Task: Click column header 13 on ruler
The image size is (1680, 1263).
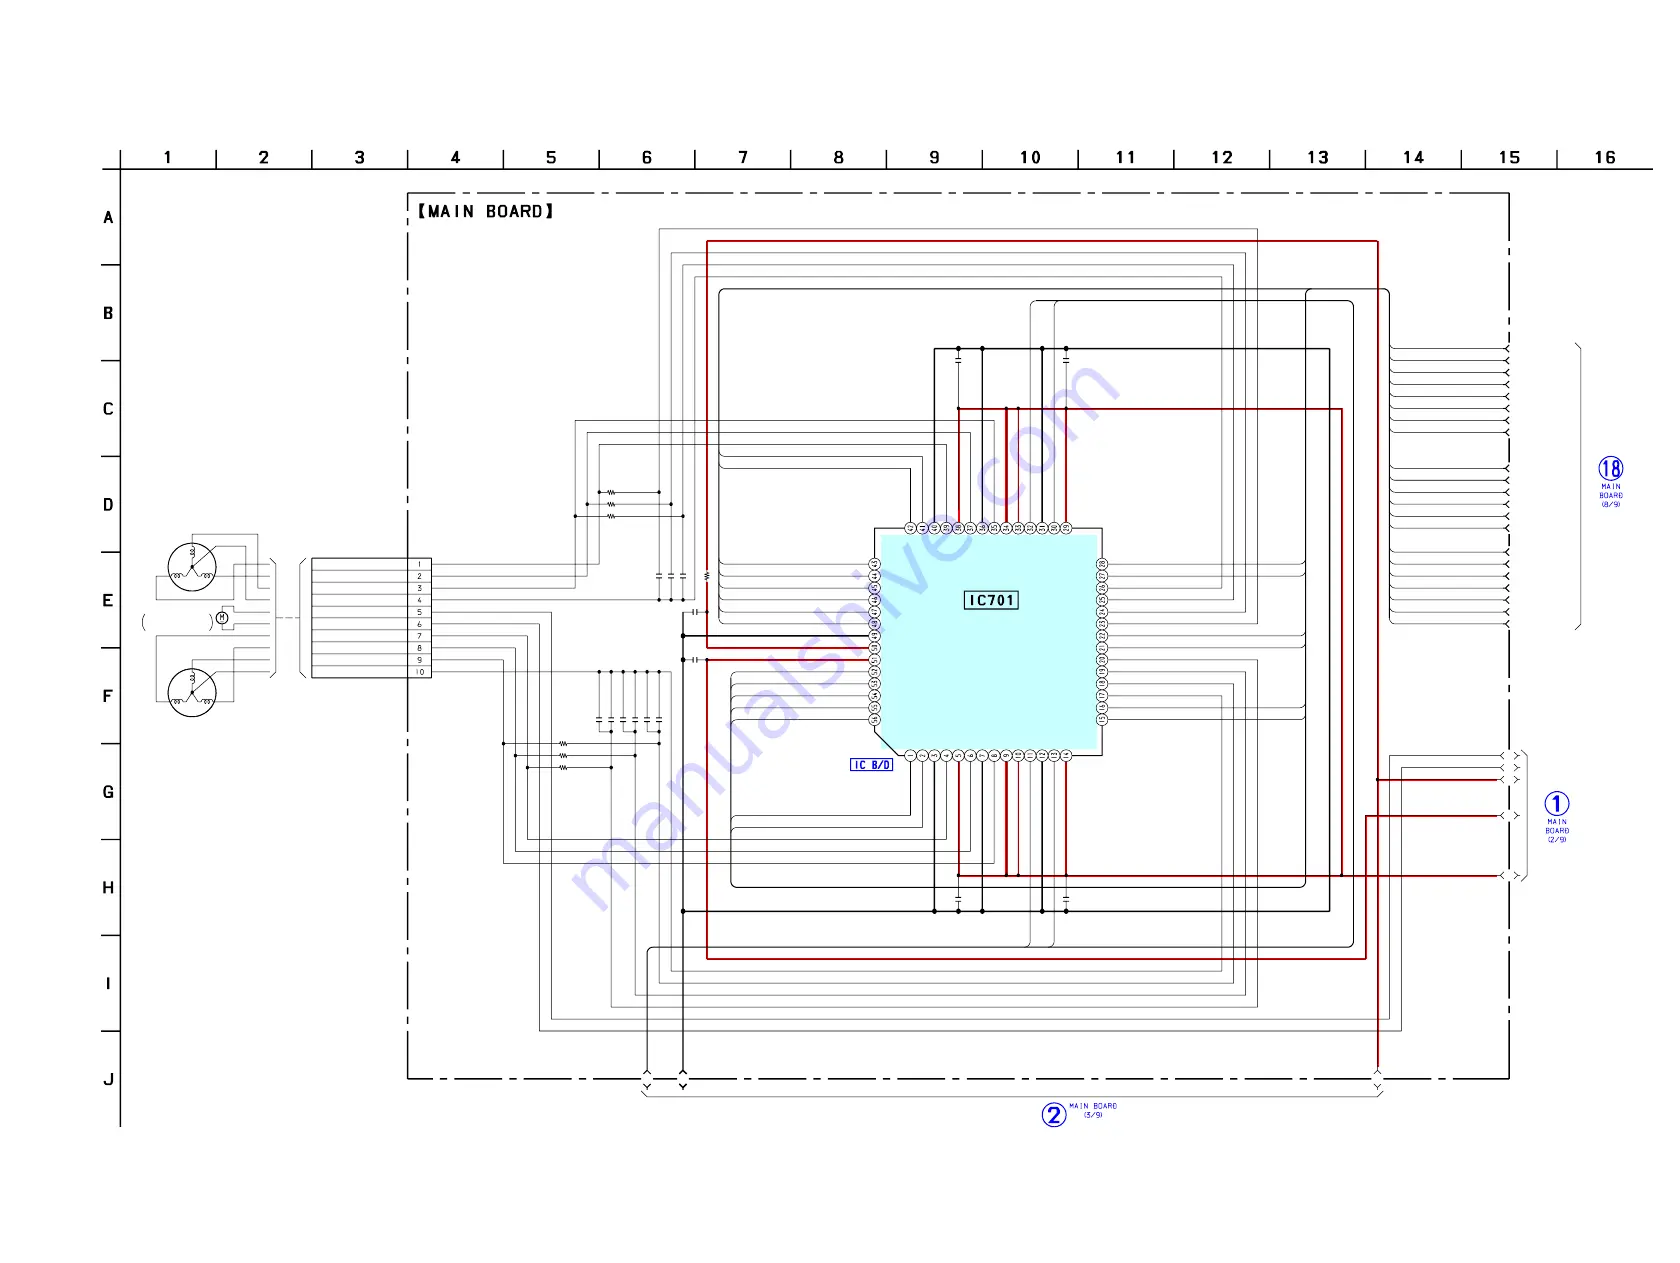Action: pos(1318,157)
